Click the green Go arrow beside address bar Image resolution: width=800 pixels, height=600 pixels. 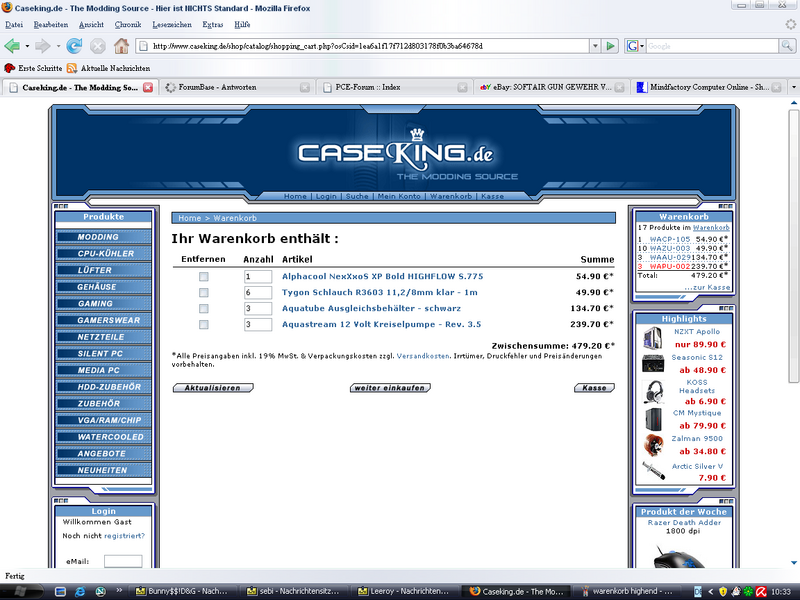click(610, 46)
